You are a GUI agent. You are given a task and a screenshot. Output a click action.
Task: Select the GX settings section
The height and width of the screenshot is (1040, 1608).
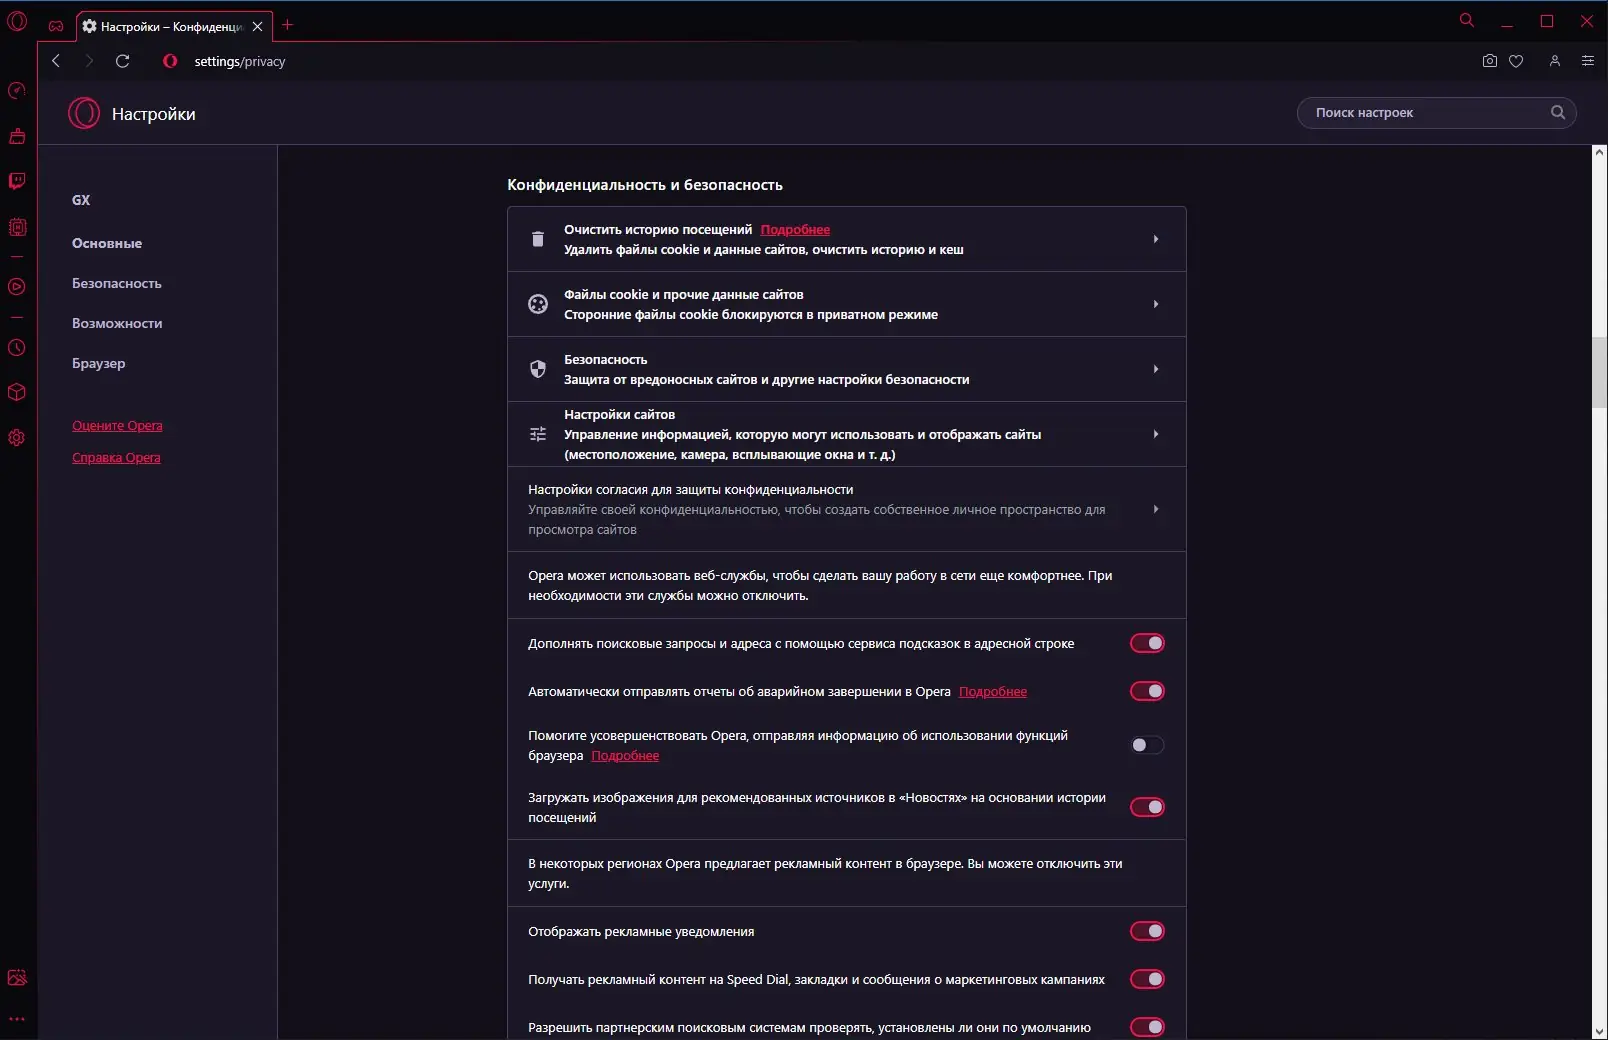81,200
